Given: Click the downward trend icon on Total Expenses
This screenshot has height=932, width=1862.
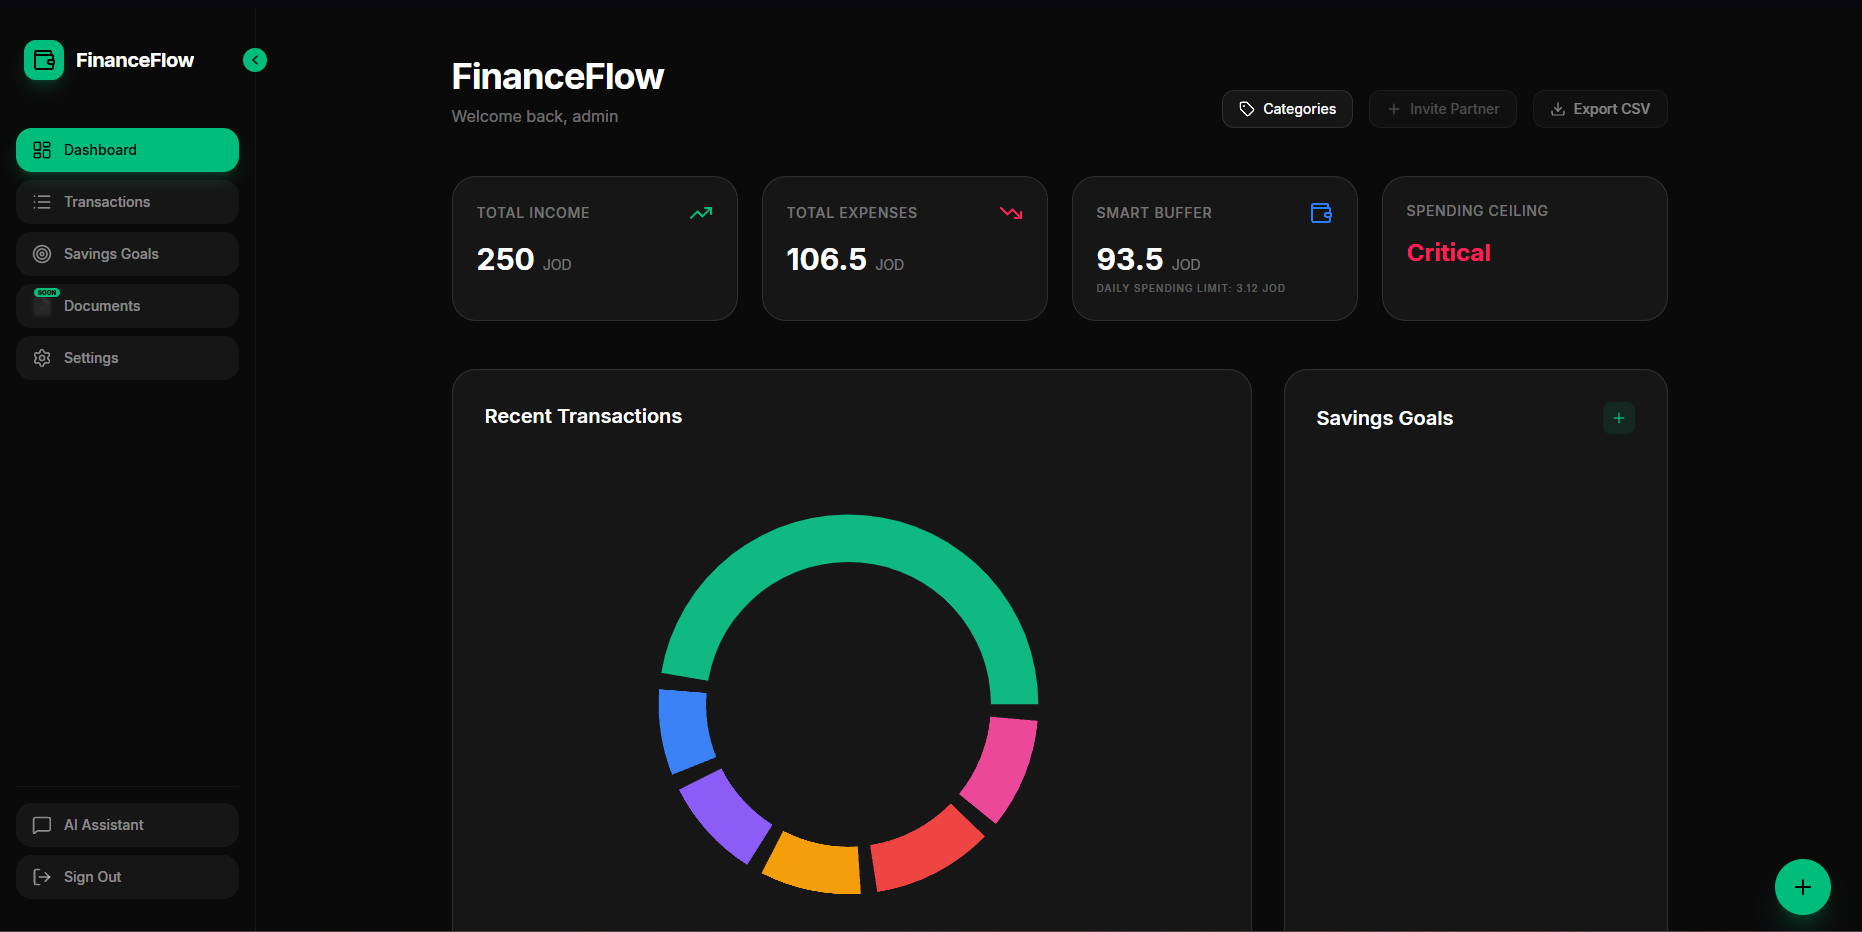Looking at the screenshot, I should coord(1010,213).
